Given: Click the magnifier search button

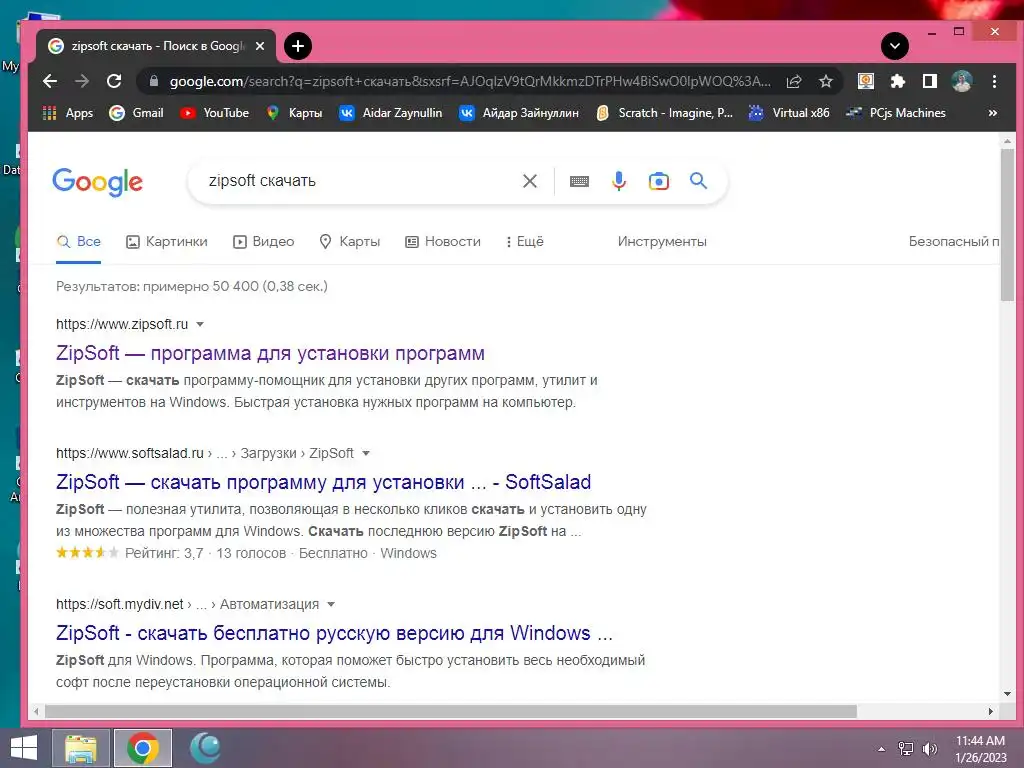Looking at the screenshot, I should pos(698,181).
